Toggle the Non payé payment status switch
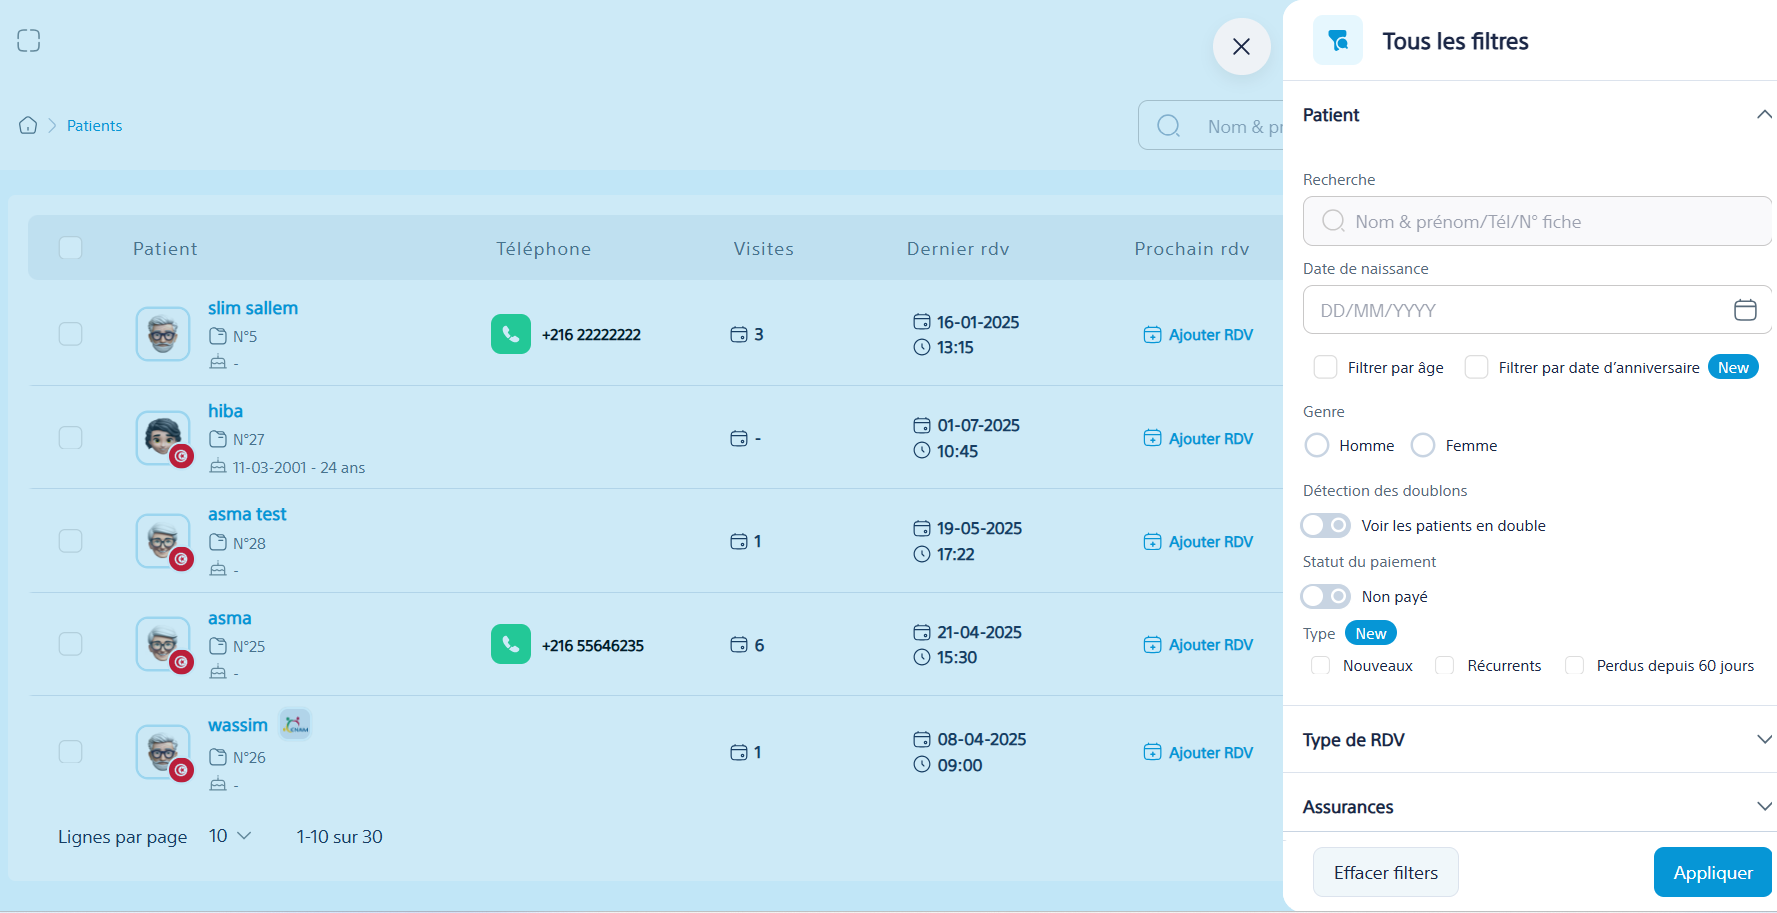This screenshot has width=1777, height=913. (1325, 596)
